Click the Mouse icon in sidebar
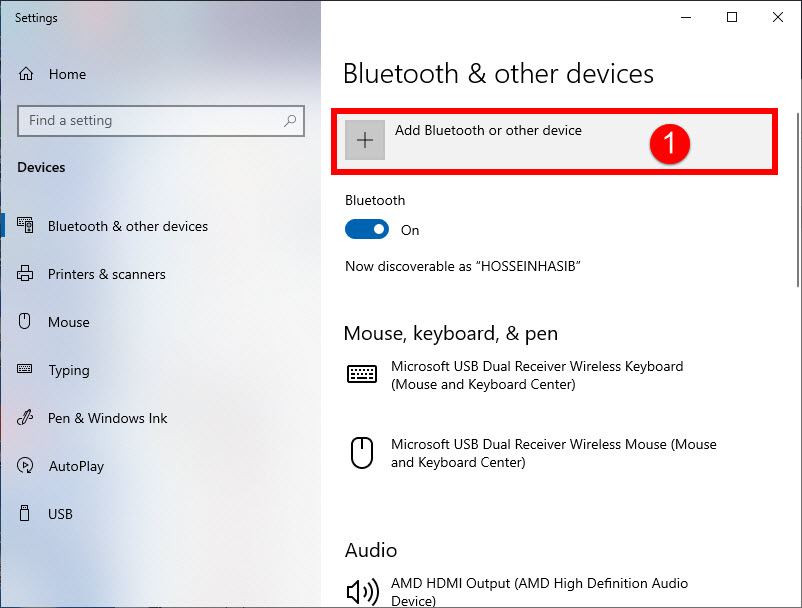Viewport: 802px width, 608px height. click(x=25, y=321)
